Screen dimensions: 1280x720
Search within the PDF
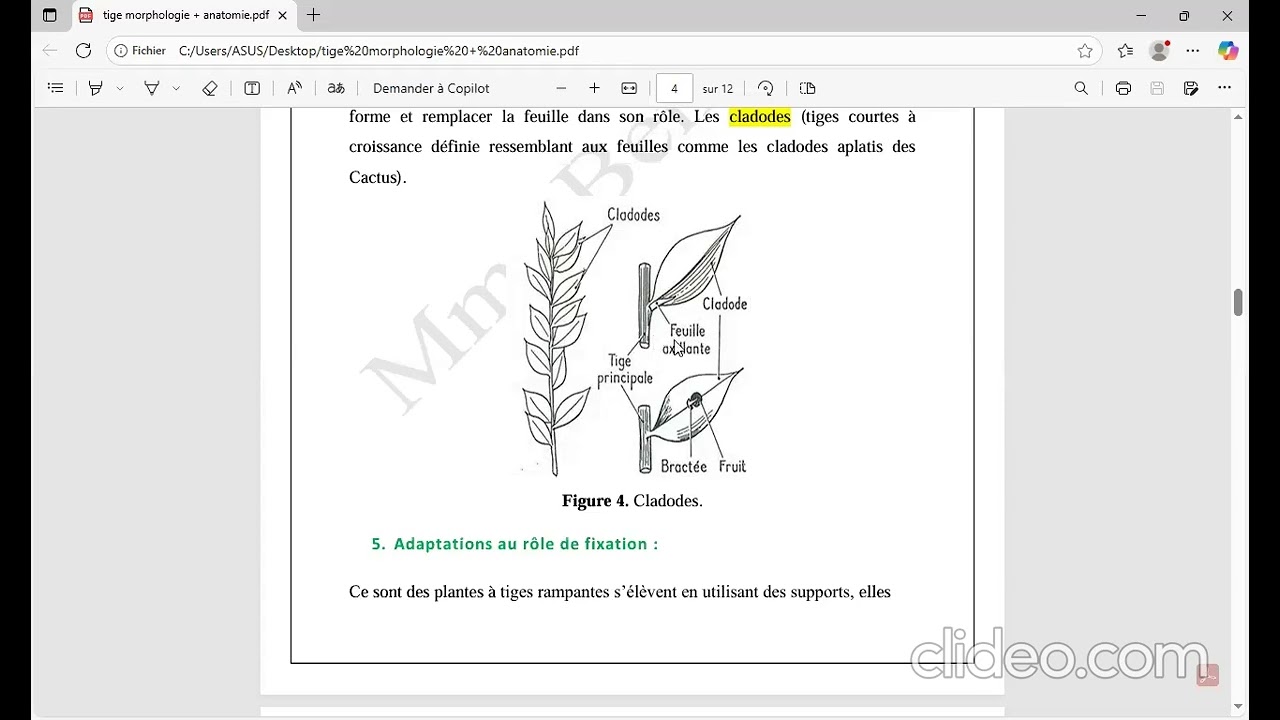click(x=1081, y=88)
